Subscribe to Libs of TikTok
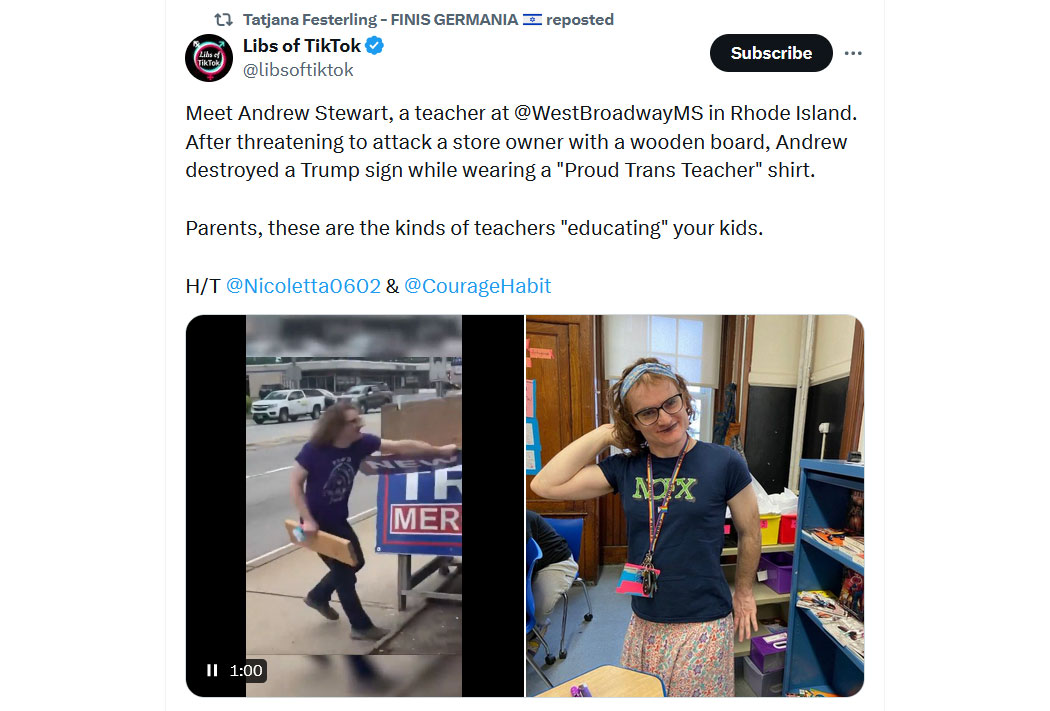1050x711 pixels. pos(771,53)
